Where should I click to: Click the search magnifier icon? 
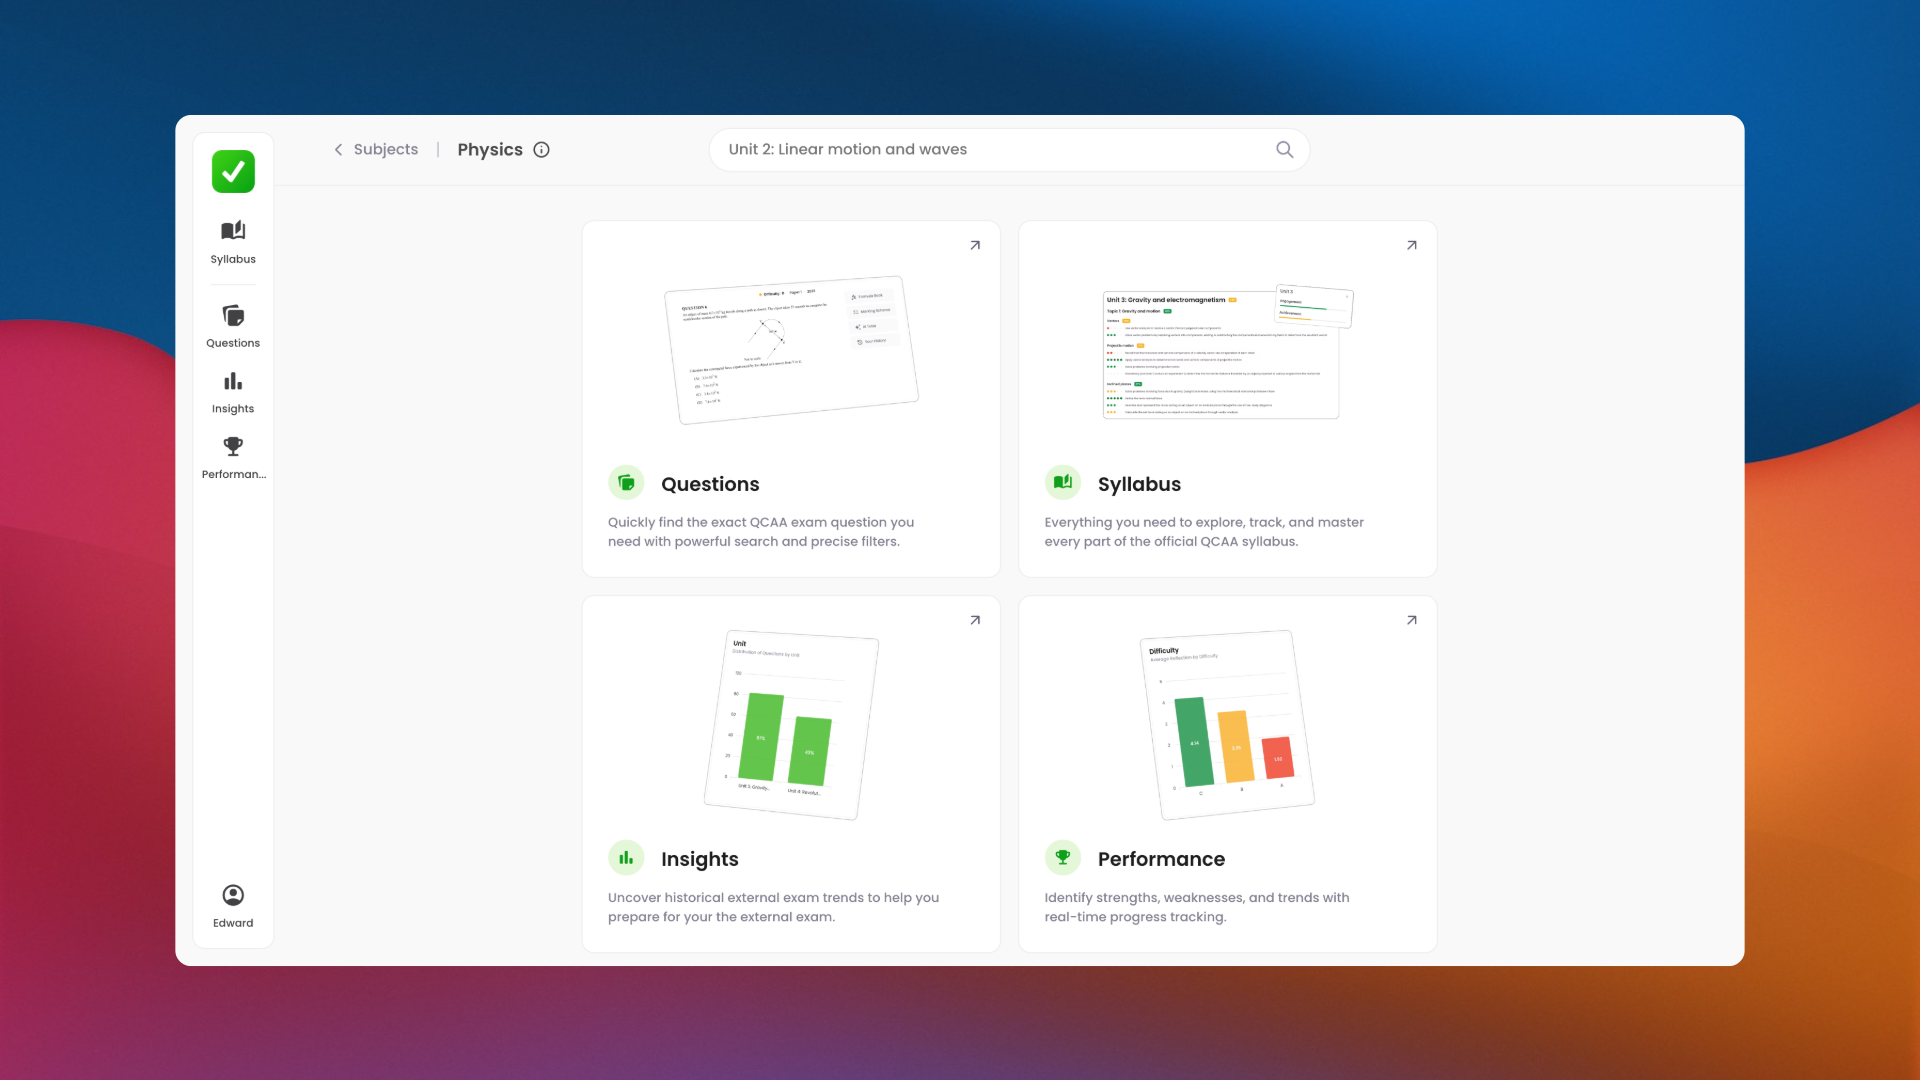click(x=1284, y=150)
